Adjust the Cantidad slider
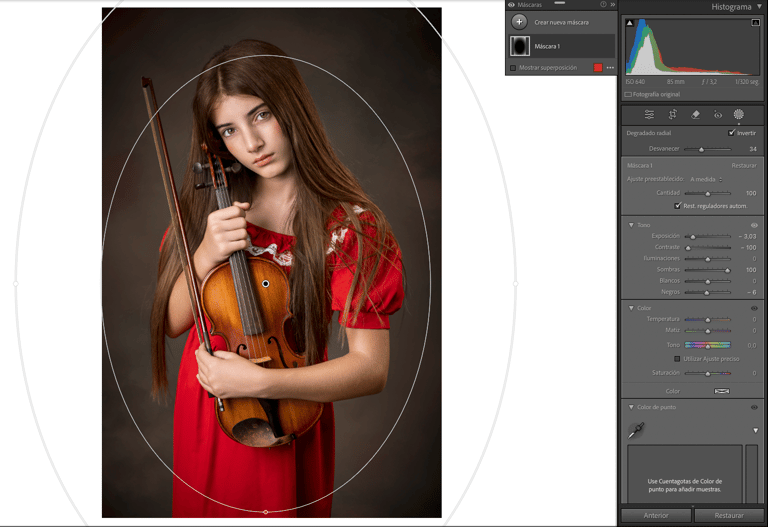768x527 pixels. click(x=707, y=193)
